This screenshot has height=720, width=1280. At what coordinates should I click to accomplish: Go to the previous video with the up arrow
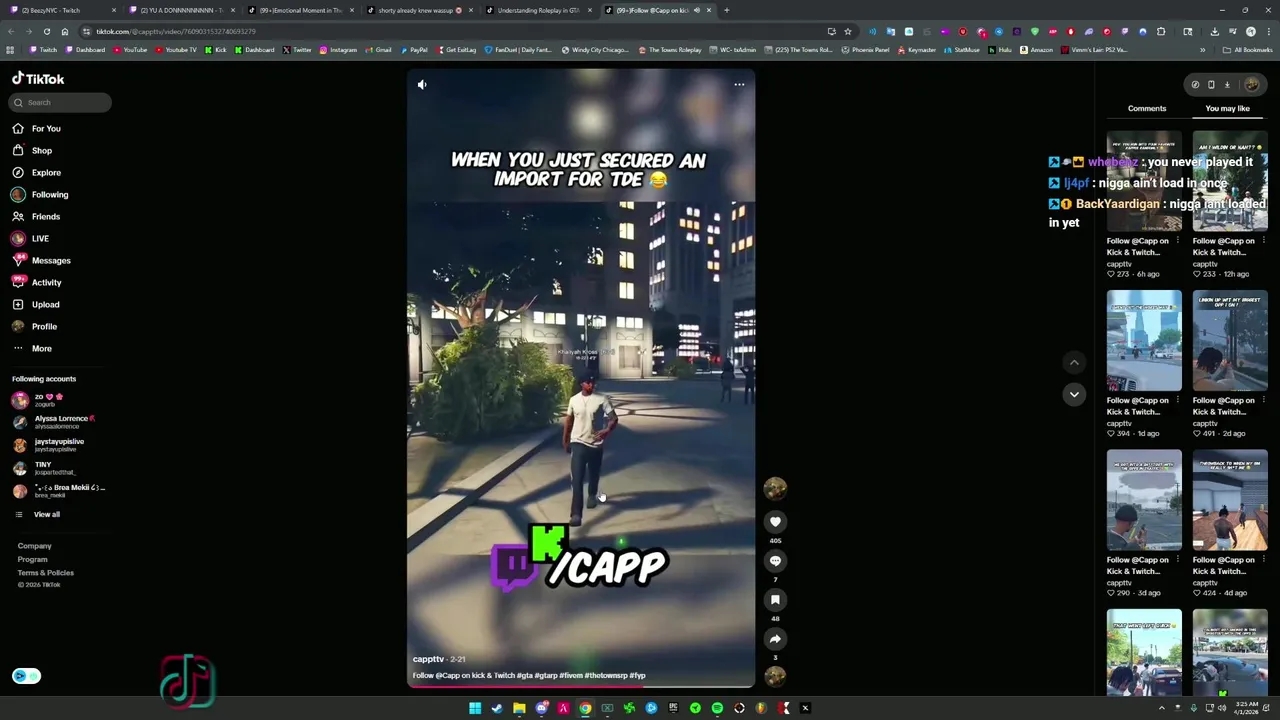(x=1074, y=362)
